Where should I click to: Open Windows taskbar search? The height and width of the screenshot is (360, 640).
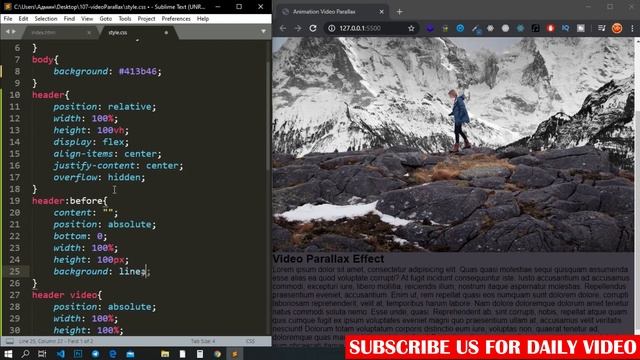[x=25, y=354]
